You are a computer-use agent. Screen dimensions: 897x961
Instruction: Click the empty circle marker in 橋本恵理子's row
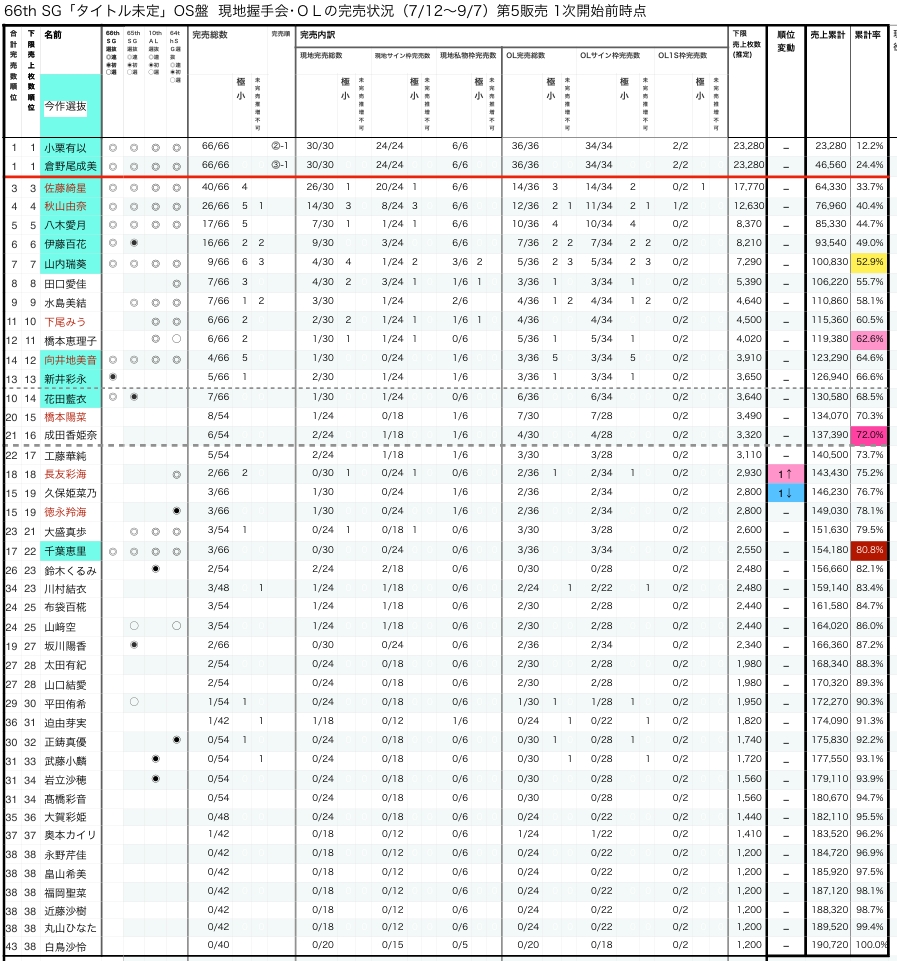click(x=176, y=340)
